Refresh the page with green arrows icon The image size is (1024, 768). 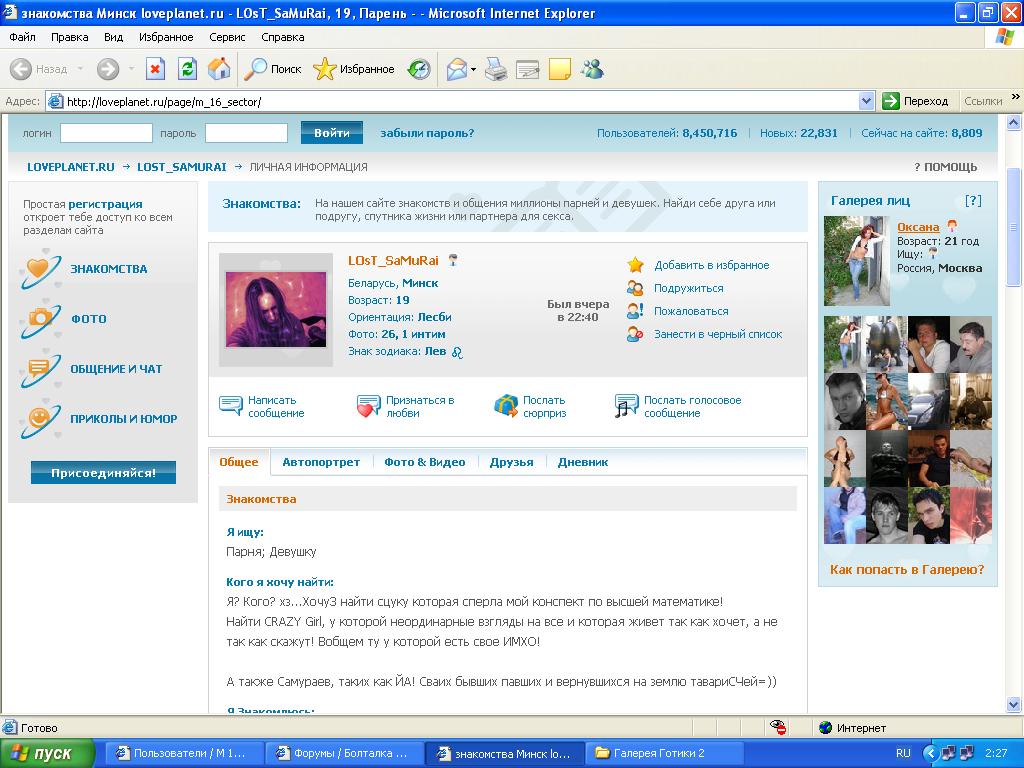coord(187,69)
